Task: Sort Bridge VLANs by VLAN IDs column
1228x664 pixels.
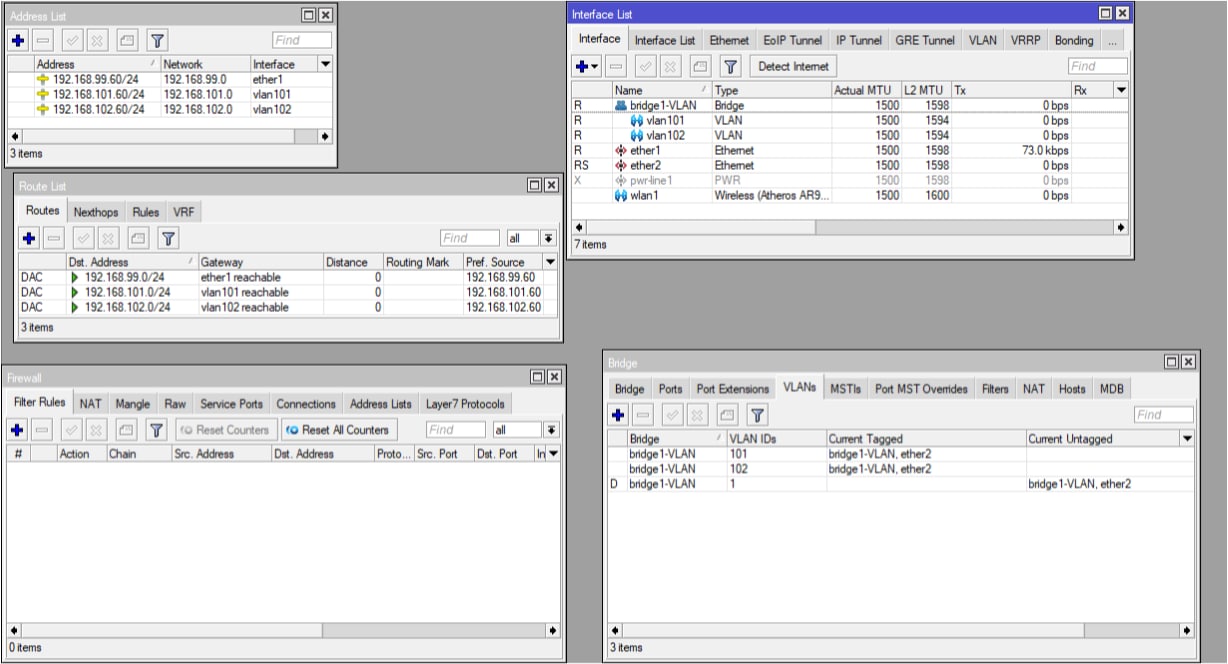Action: [776, 438]
